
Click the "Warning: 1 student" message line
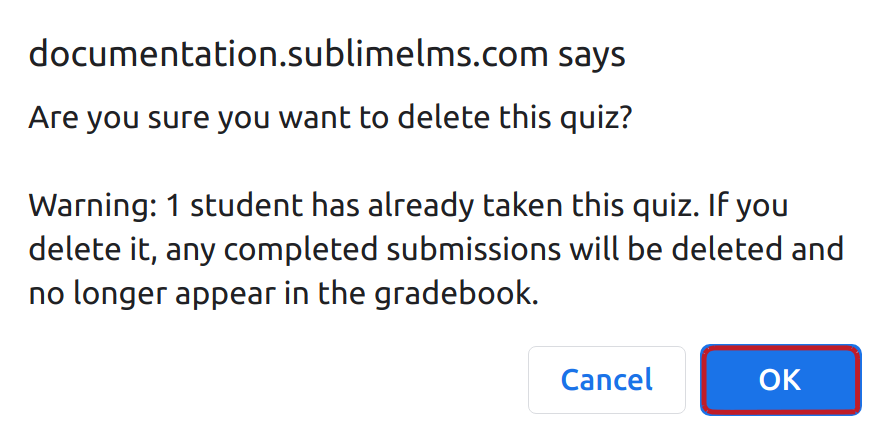(x=408, y=205)
